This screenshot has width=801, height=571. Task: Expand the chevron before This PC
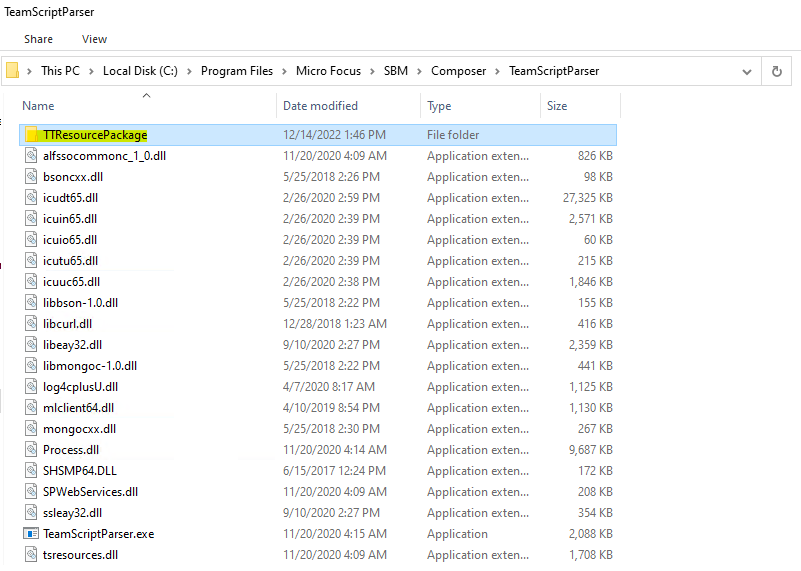tap(30, 71)
